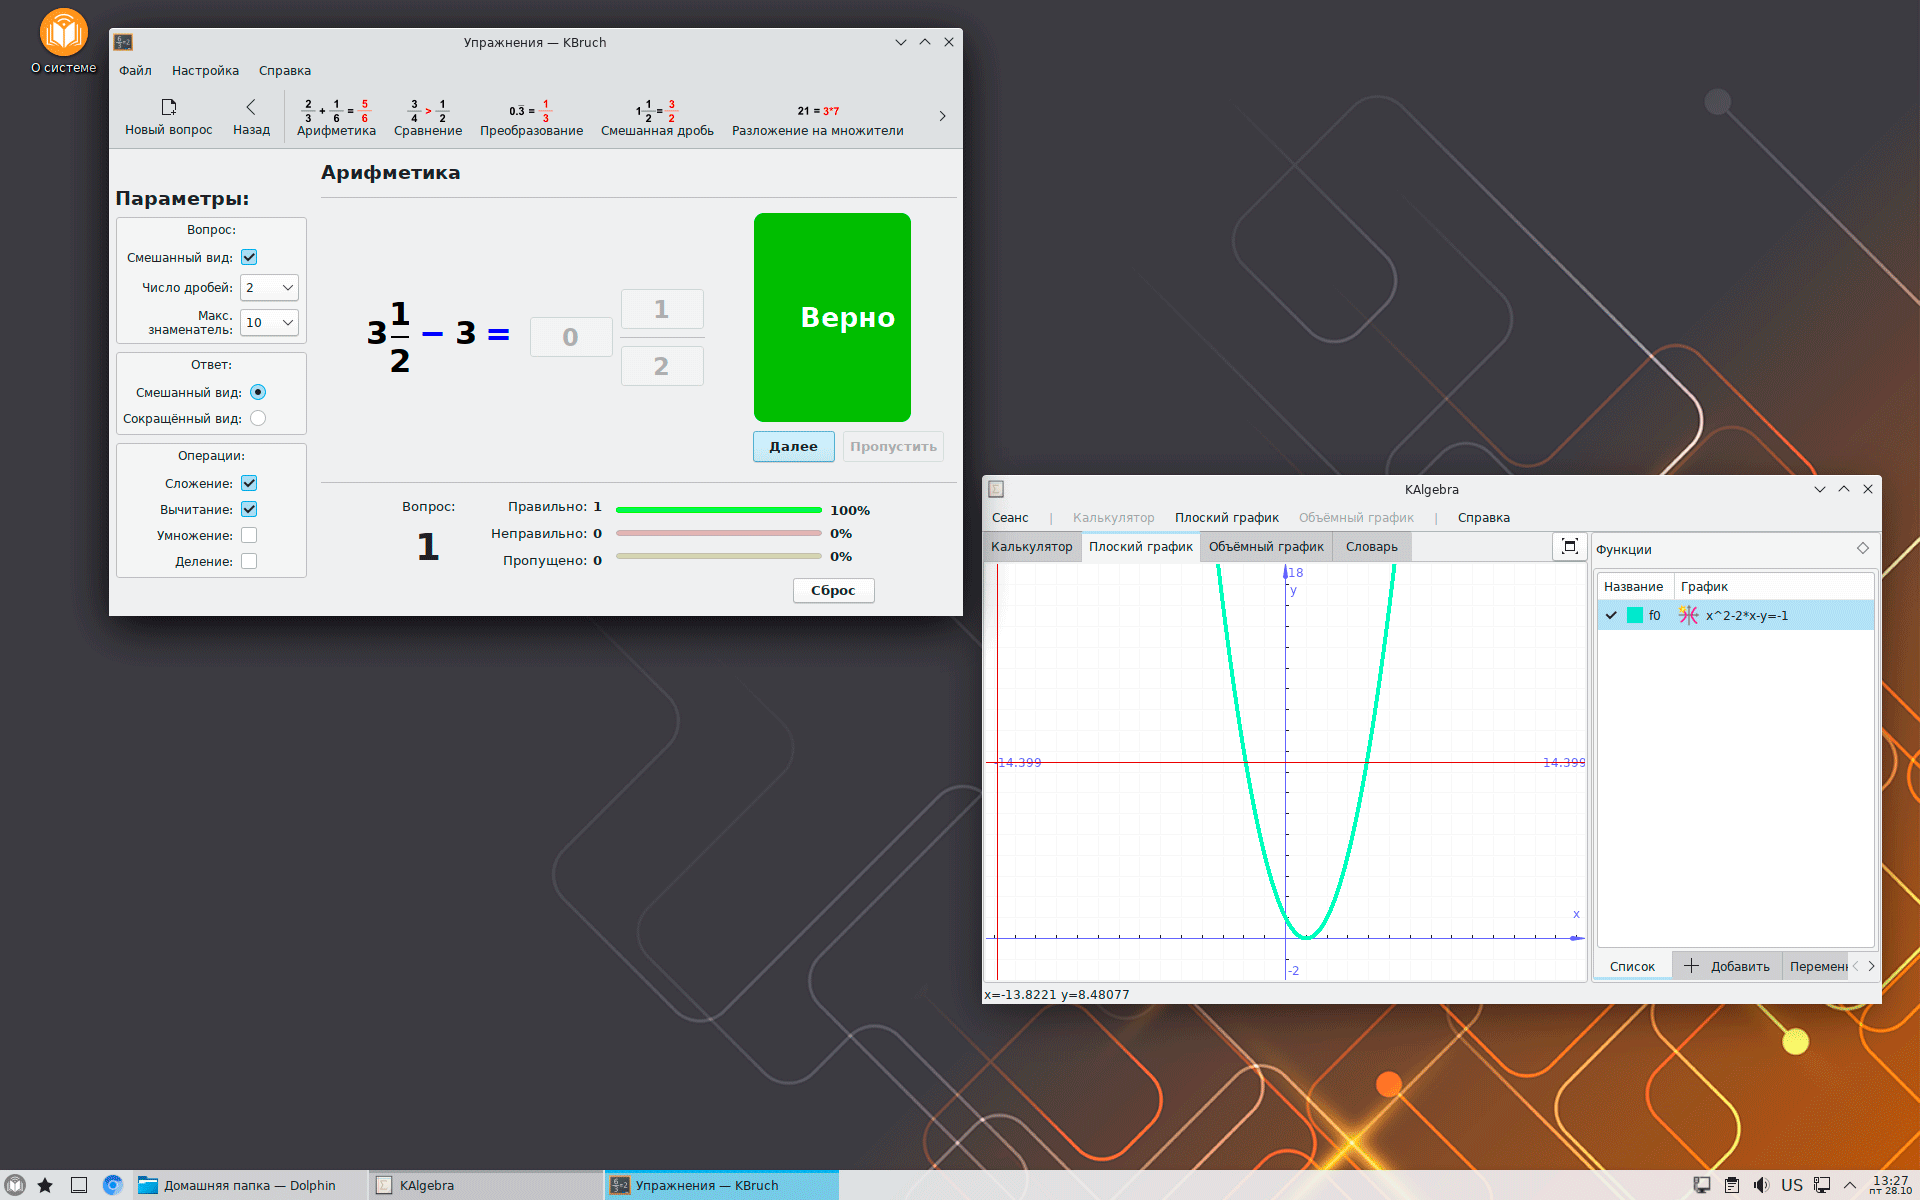Select the Reduced form answer radio button

point(258,418)
